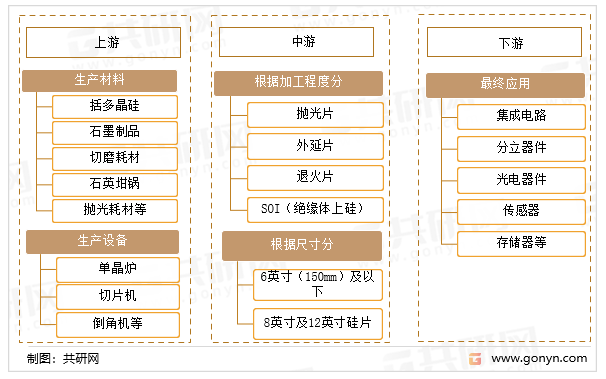Select the 生产材料 category bar
Screen dimensions: 606x379
pyautogui.click(x=99, y=81)
